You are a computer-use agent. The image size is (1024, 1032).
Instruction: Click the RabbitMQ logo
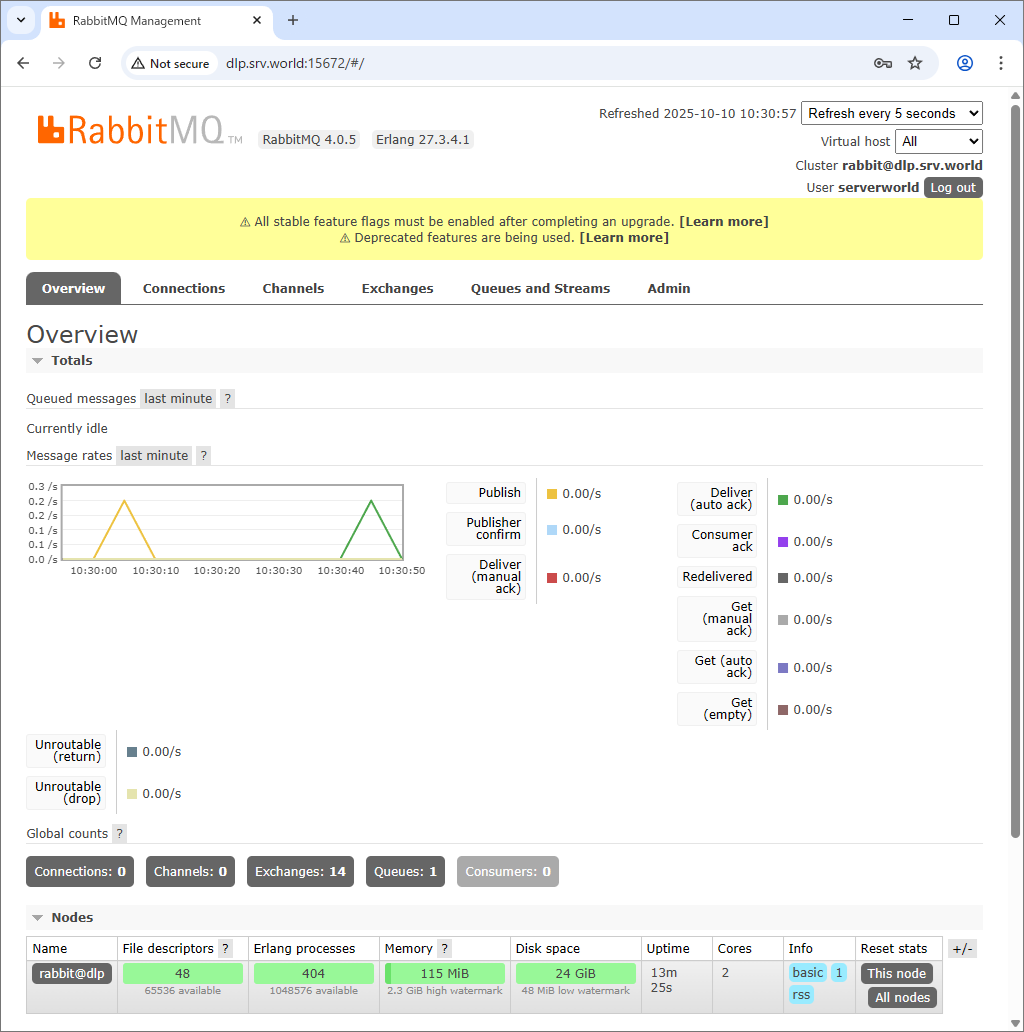130,129
